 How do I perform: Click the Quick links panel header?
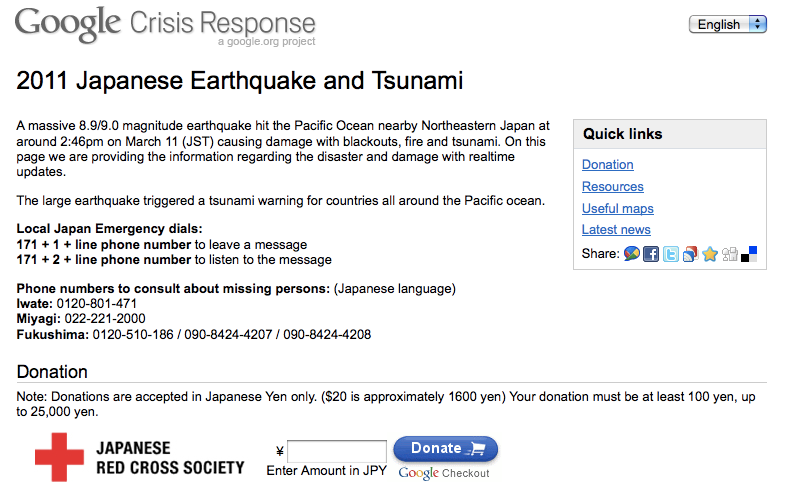tap(623, 134)
